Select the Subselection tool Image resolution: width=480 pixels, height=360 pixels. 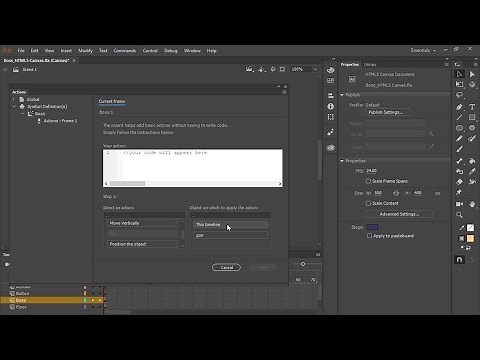472,74
